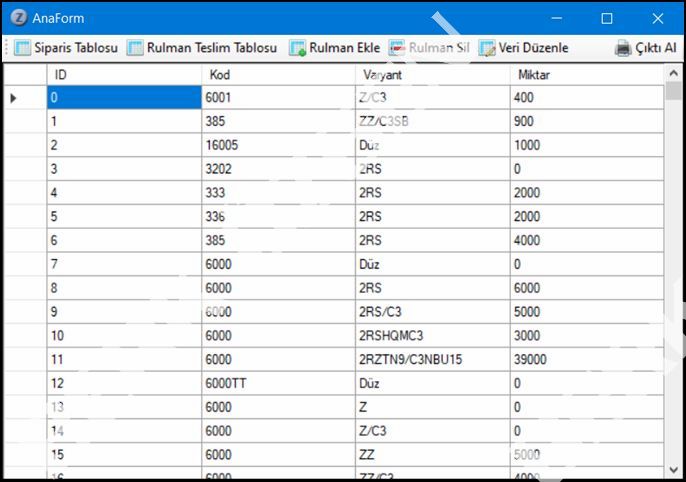The width and height of the screenshot is (686, 482).
Task: Click the Çıktı Al printer icon
Action: coord(623,48)
